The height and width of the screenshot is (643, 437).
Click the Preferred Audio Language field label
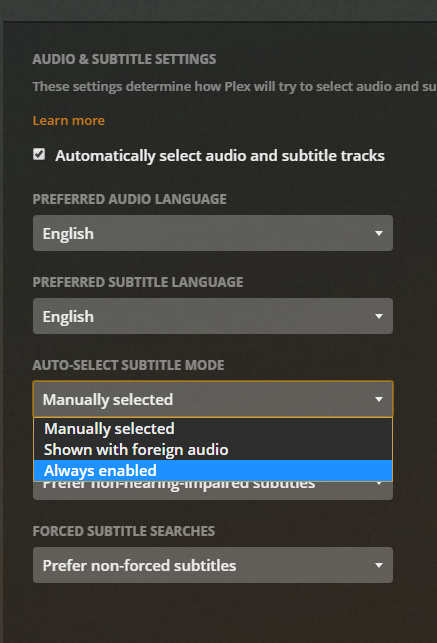tap(130, 199)
